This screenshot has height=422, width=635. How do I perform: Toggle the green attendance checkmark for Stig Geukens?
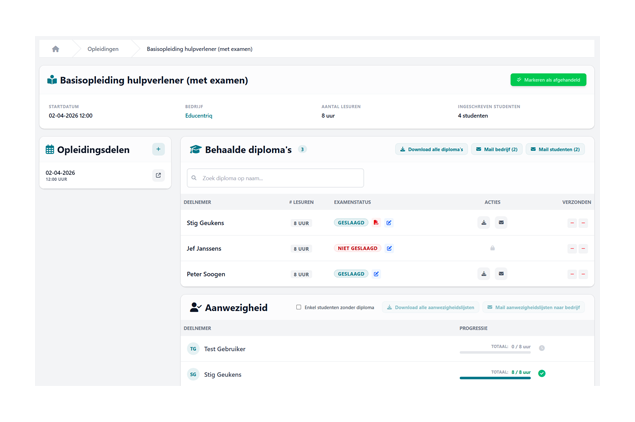[x=542, y=373]
